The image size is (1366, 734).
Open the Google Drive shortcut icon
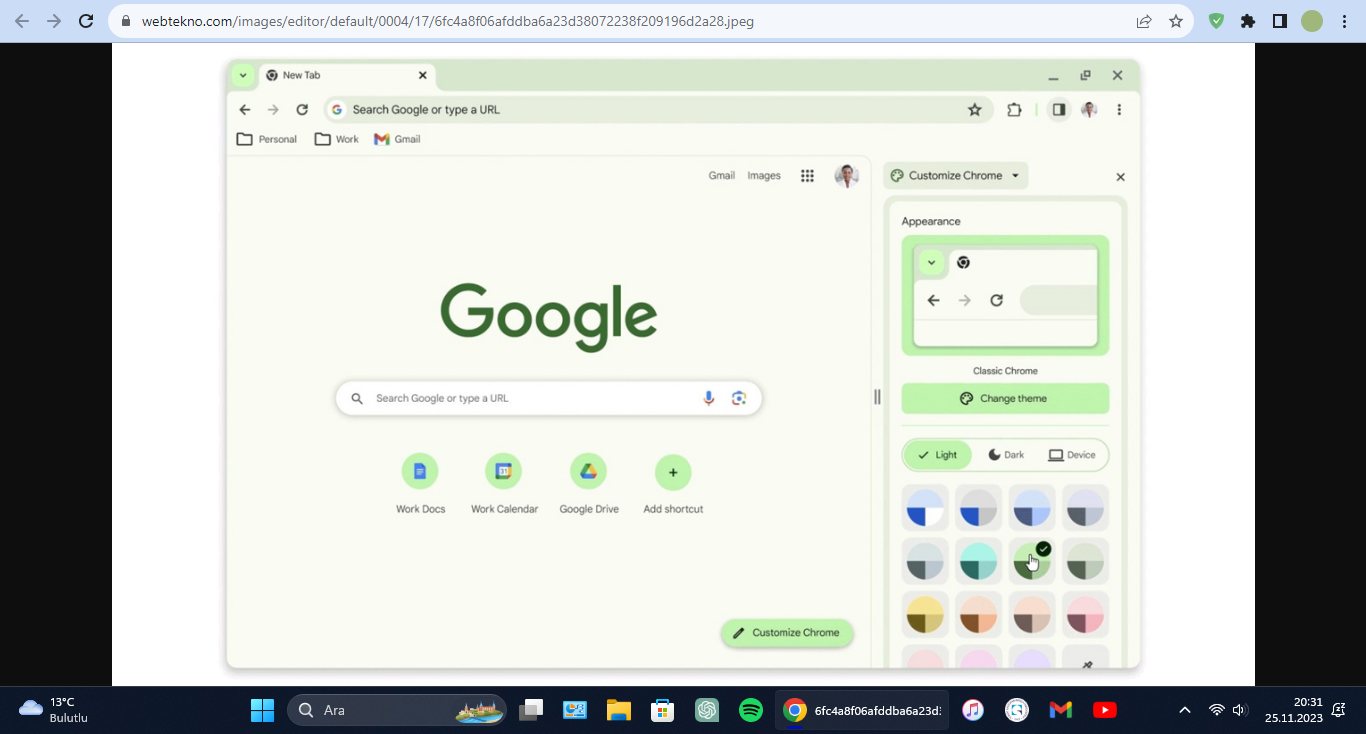point(589,472)
